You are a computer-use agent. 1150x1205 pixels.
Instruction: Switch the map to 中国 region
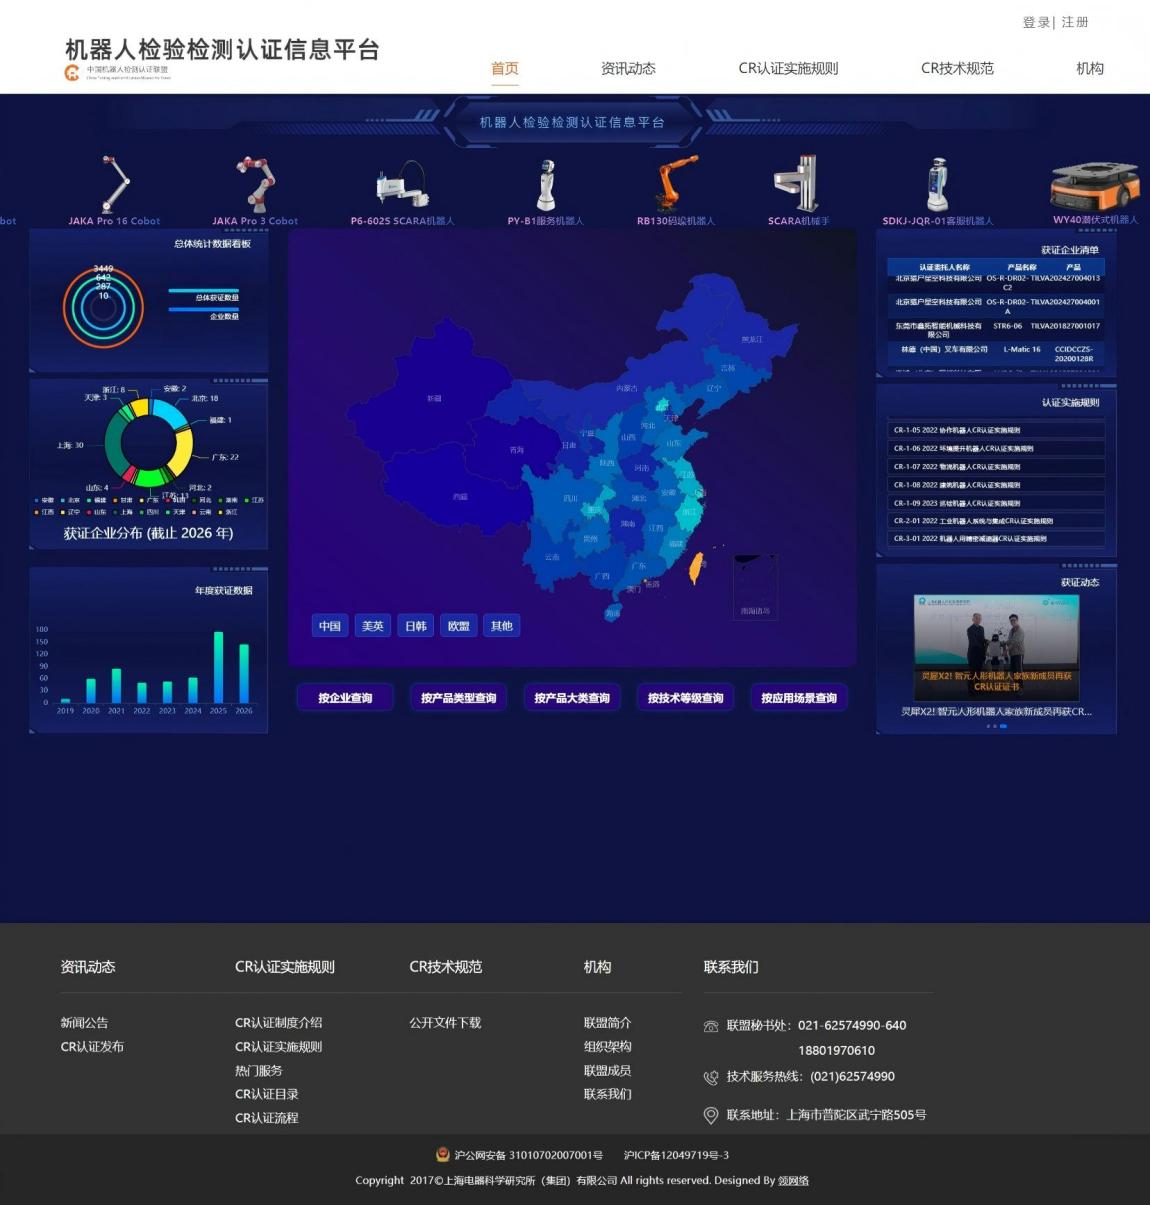click(330, 626)
